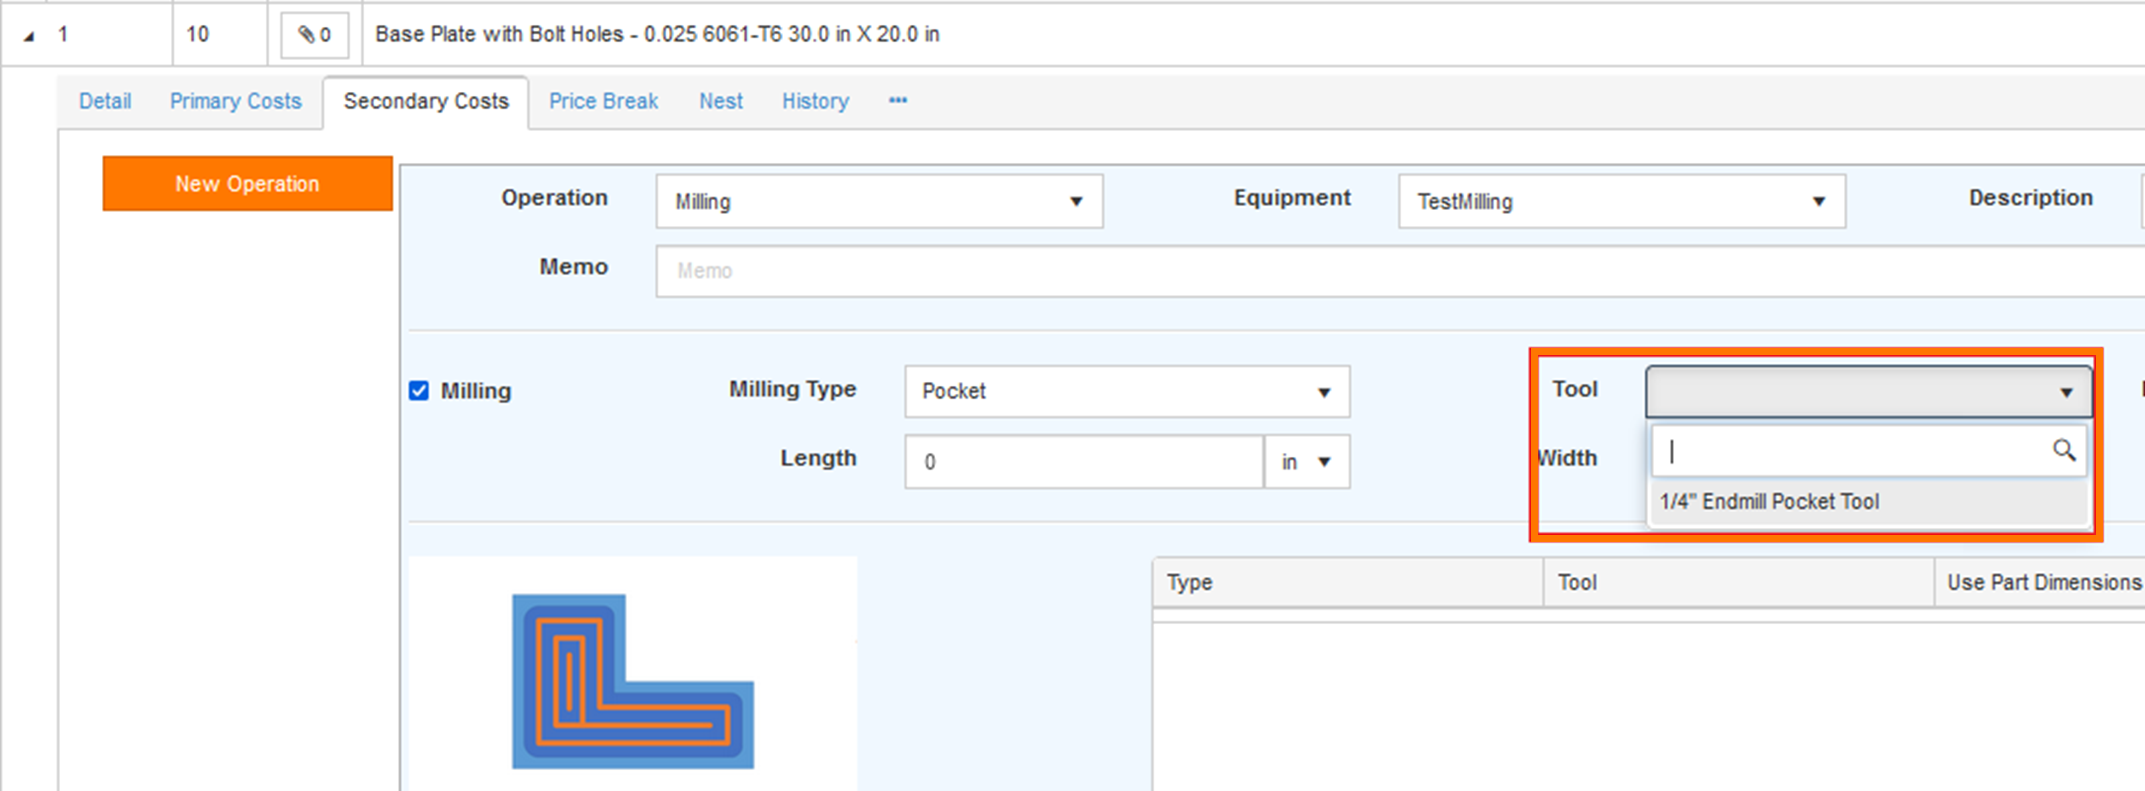Click the New Operation button

[x=247, y=184]
